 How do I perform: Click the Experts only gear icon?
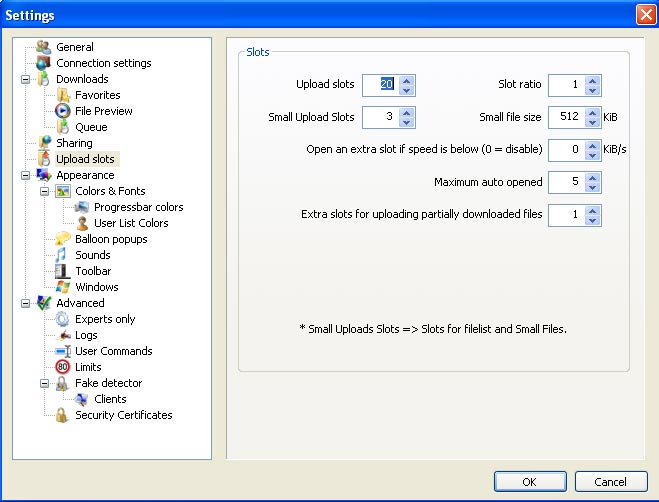pyautogui.click(x=62, y=319)
